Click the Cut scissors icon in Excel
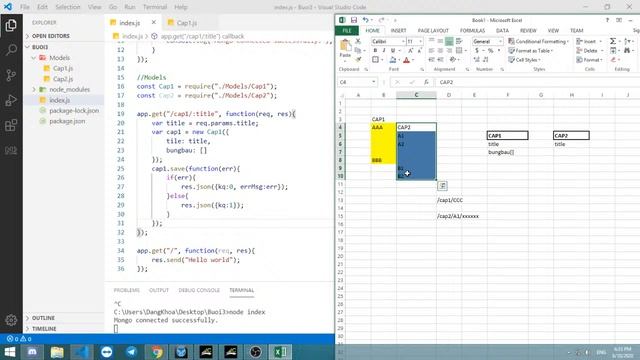Image resolution: width=640 pixels, height=360 pixels. pos(358,41)
